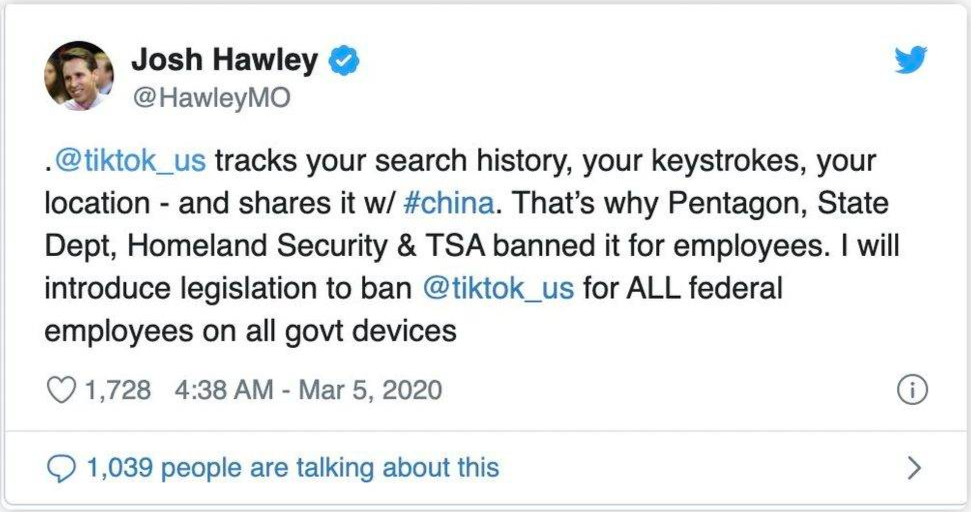Click the Twitter bird logo
Screen dimensions: 971x512
point(910,60)
